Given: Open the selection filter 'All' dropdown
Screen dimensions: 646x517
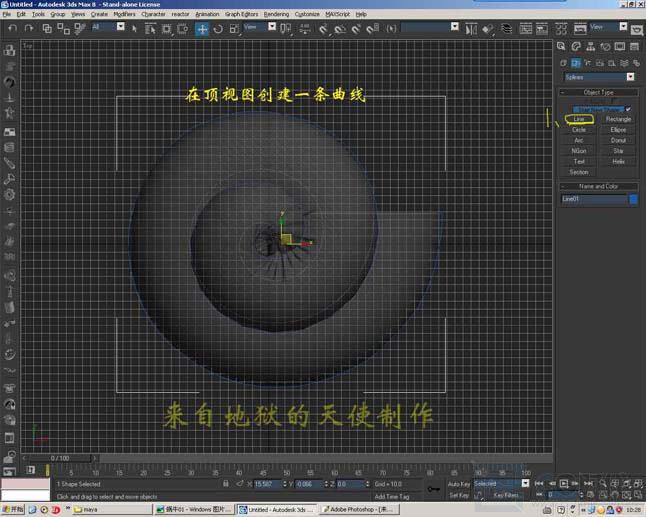Looking at the screenshot, I should 121,27.
